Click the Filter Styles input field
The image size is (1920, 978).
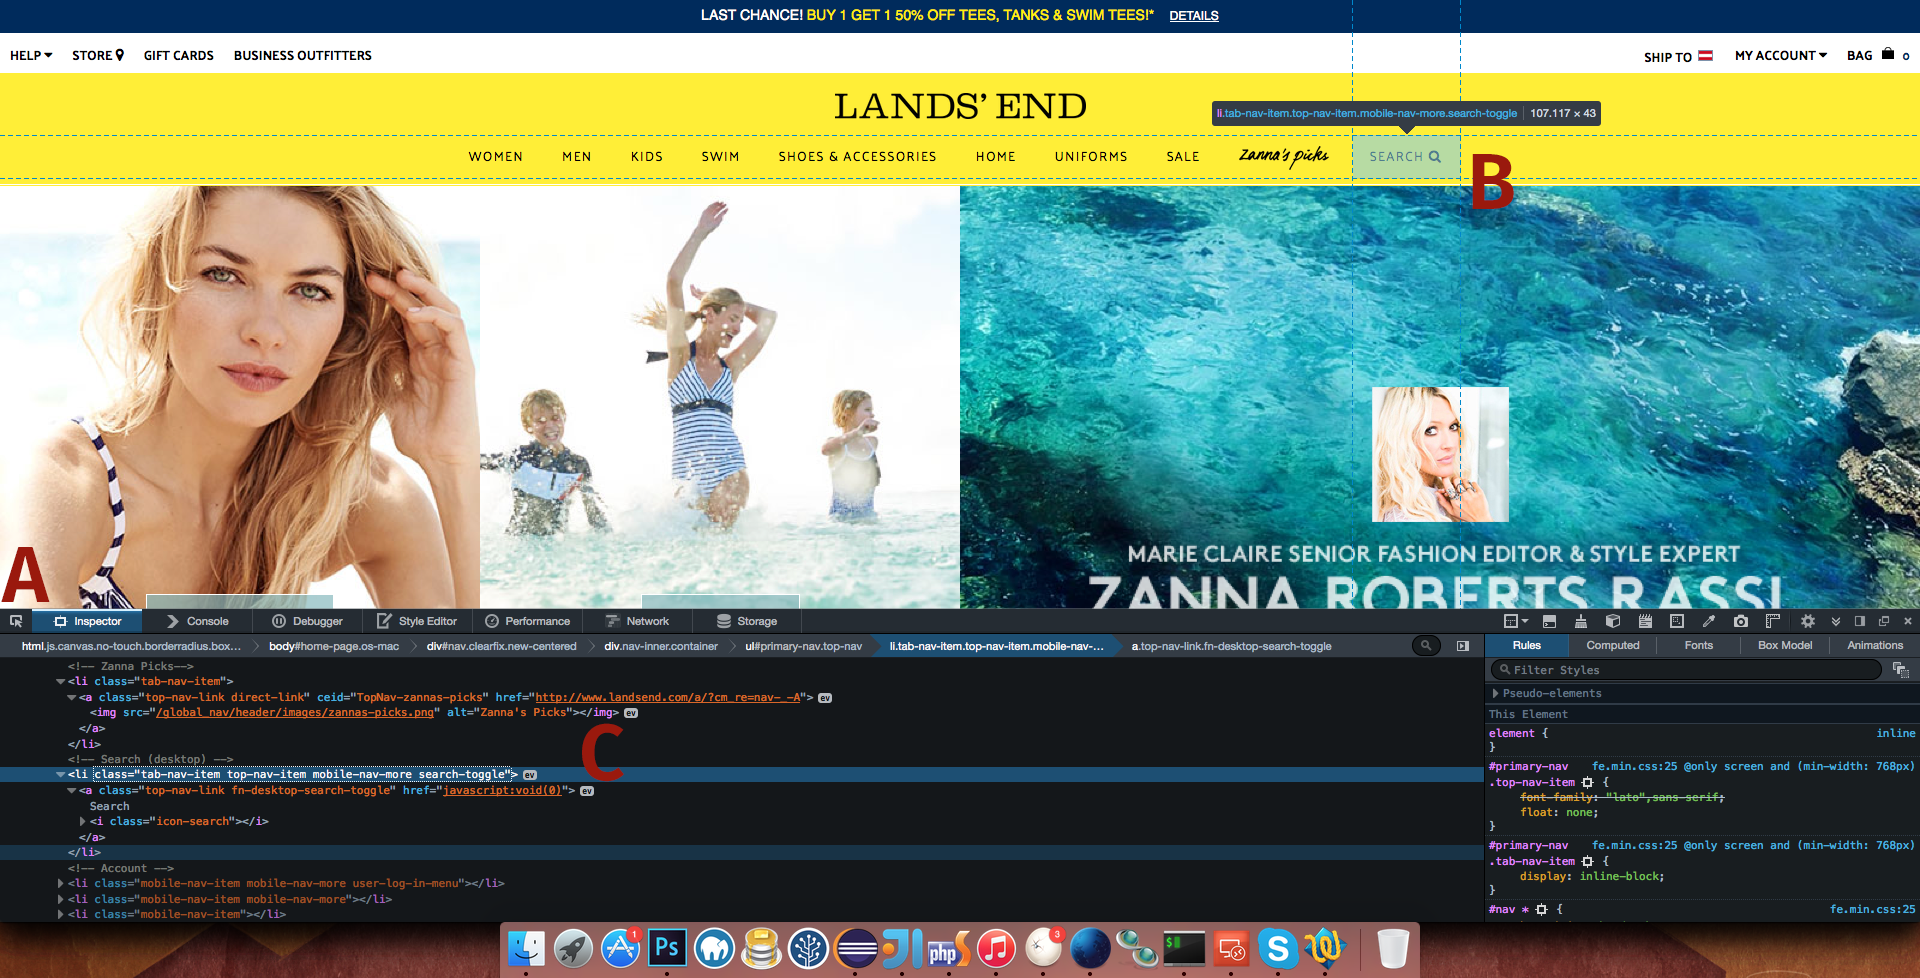pyautogui.click(x=1686, y=670)
